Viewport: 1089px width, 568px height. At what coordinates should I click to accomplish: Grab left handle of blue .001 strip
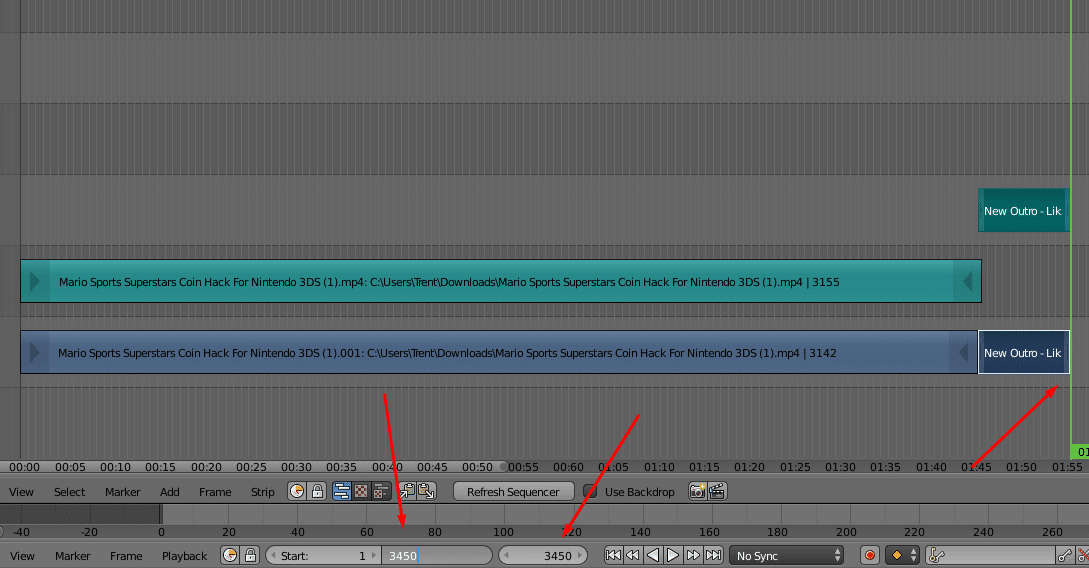[35, 352]
